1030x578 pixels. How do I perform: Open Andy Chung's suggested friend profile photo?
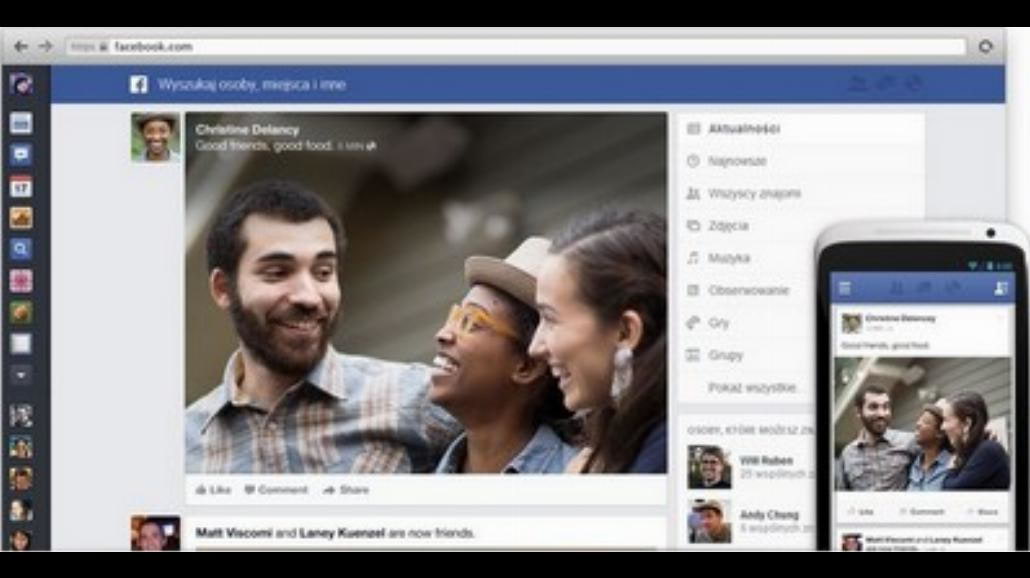709,521
